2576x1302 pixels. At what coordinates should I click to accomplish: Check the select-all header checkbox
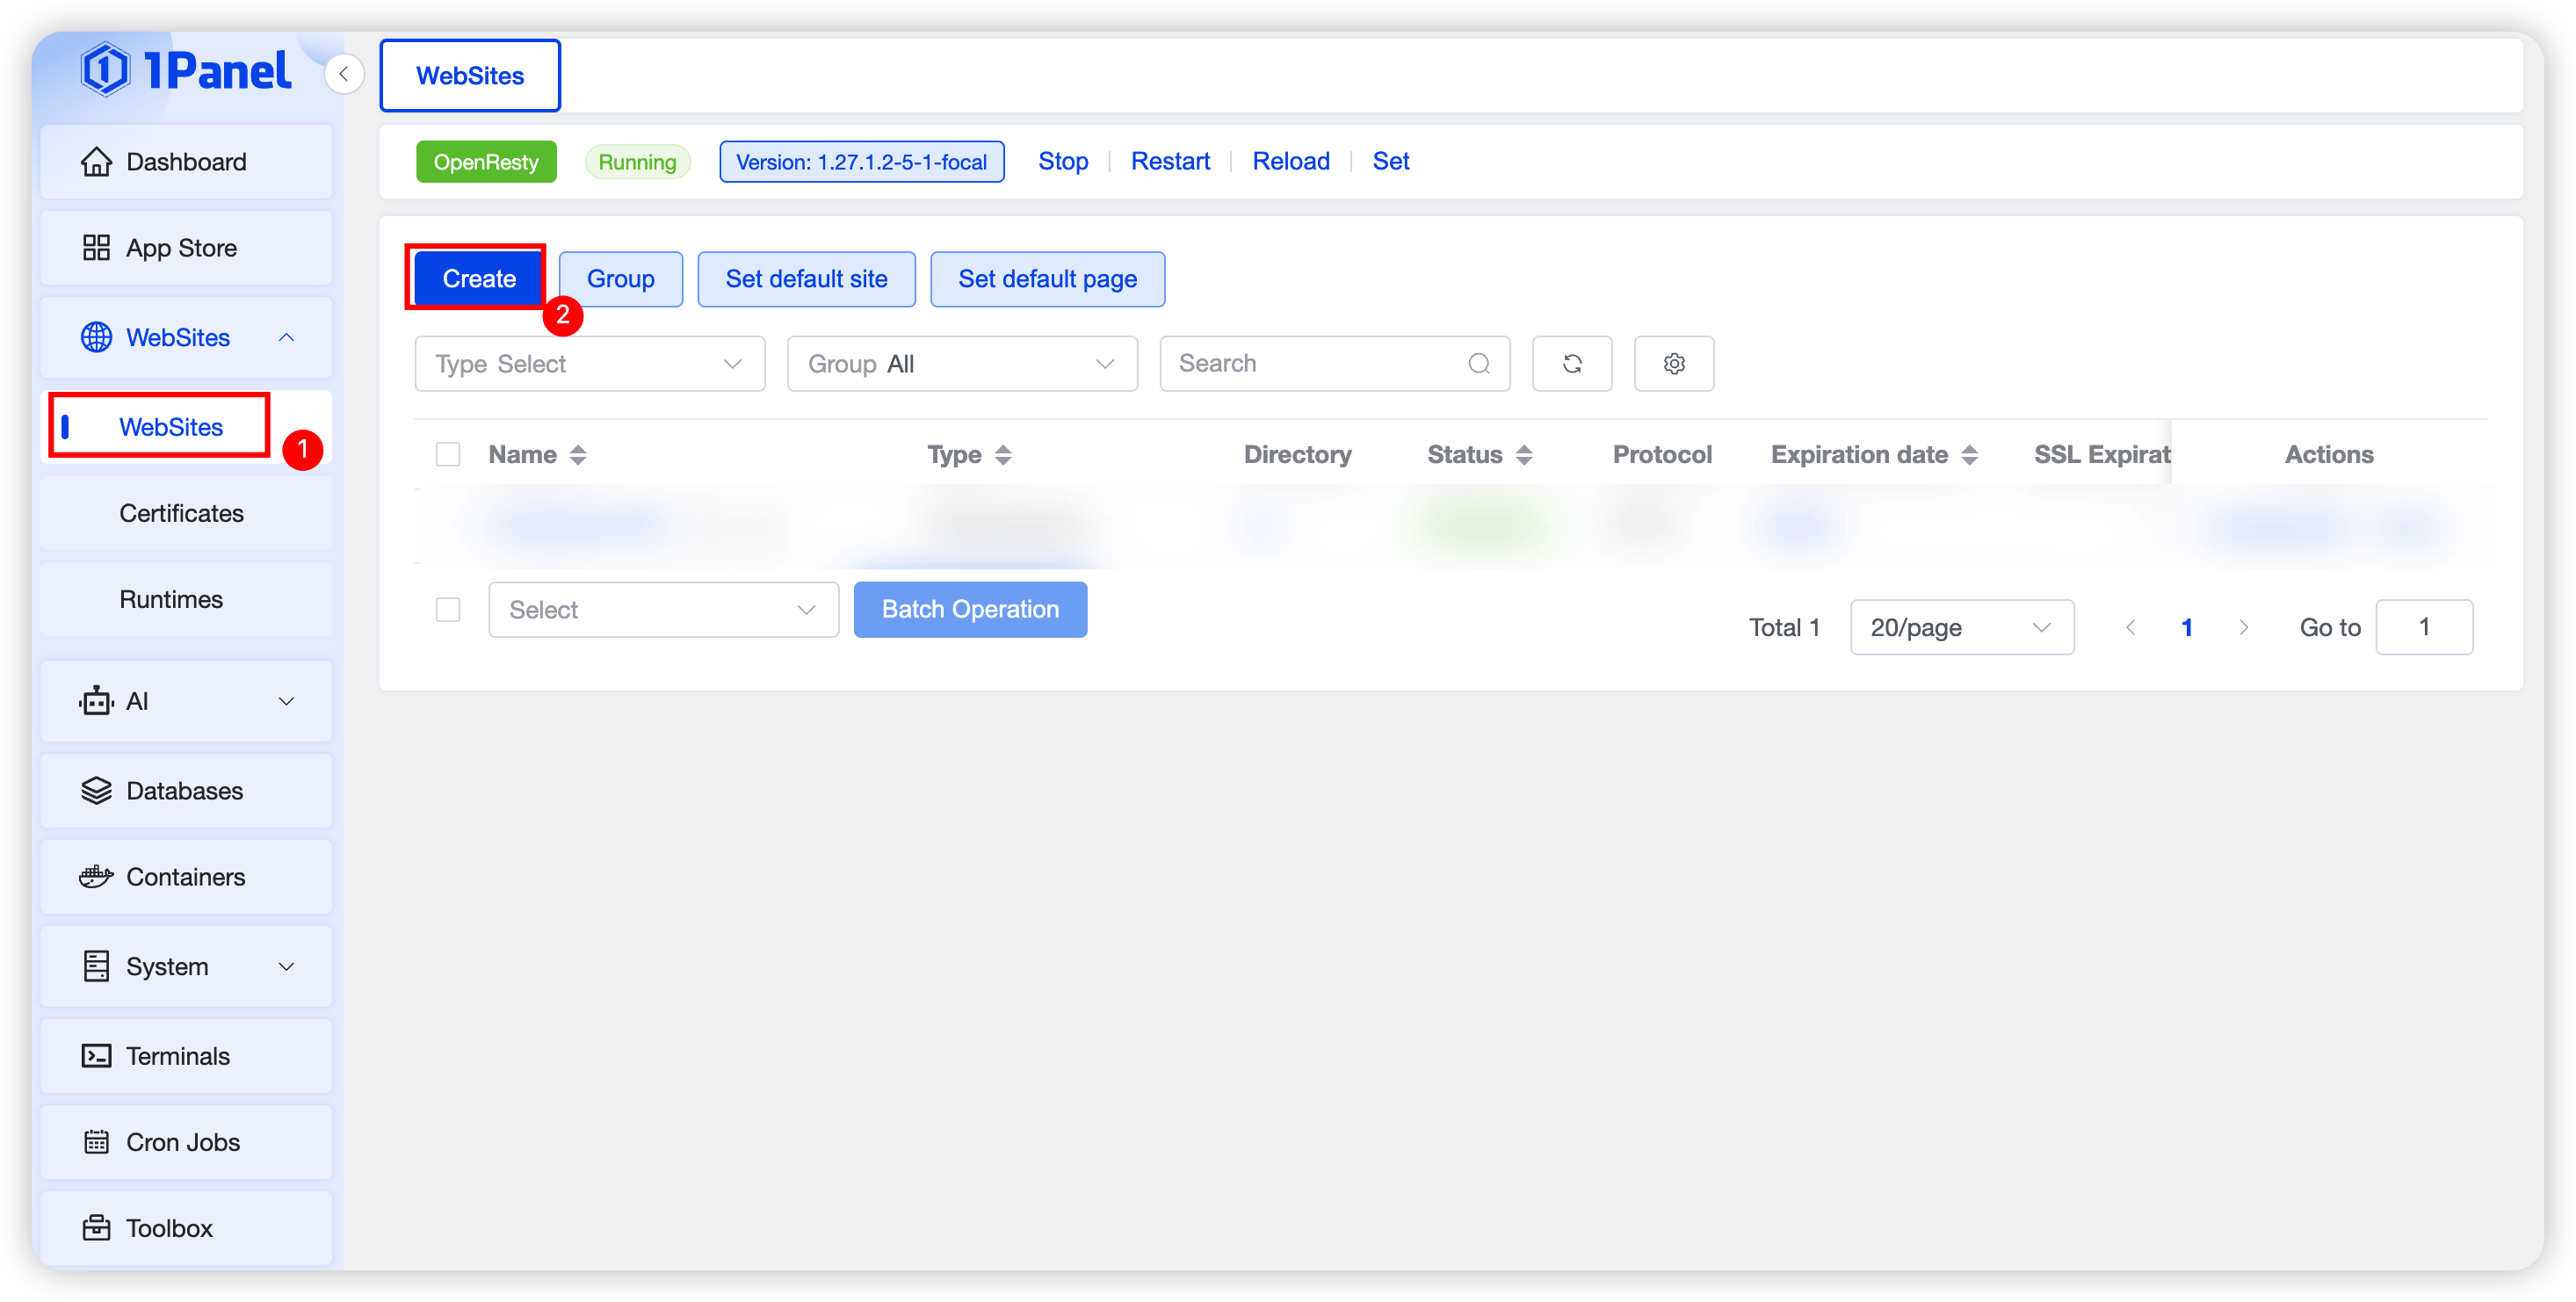tap(448, 455)
